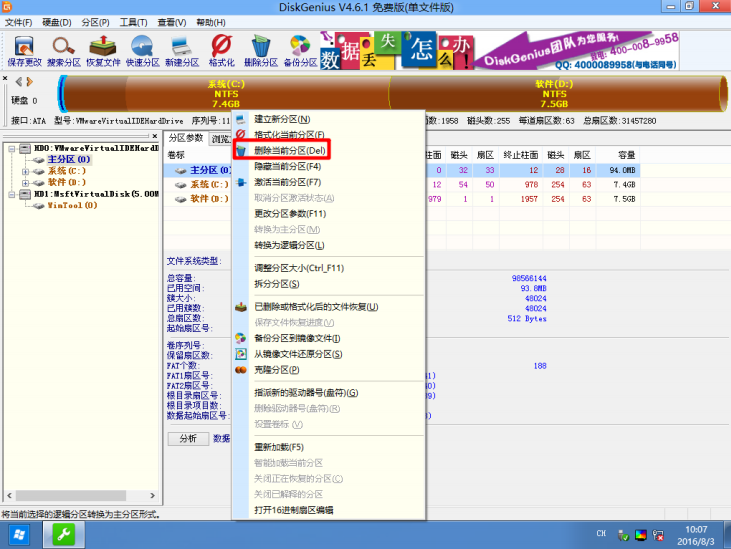Collapse the HD0 VMwareVirtualIDEHardDrive tree node
Image resolution: width=731 pixels, height=549 pixels.
pos(12,149)
